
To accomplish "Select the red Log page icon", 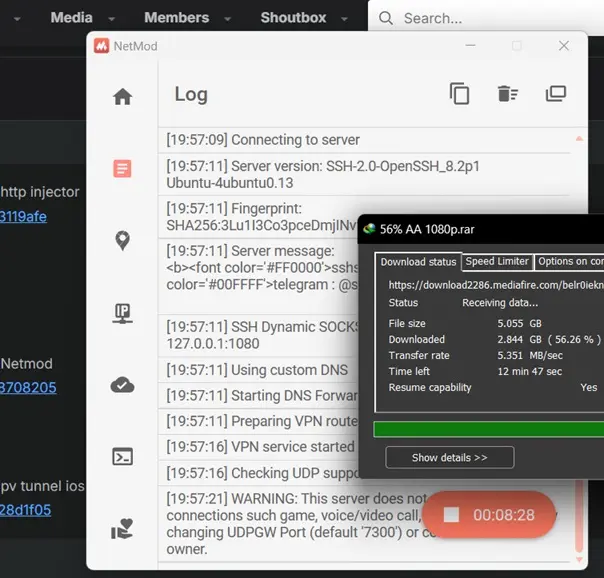I will coord(122,169).
